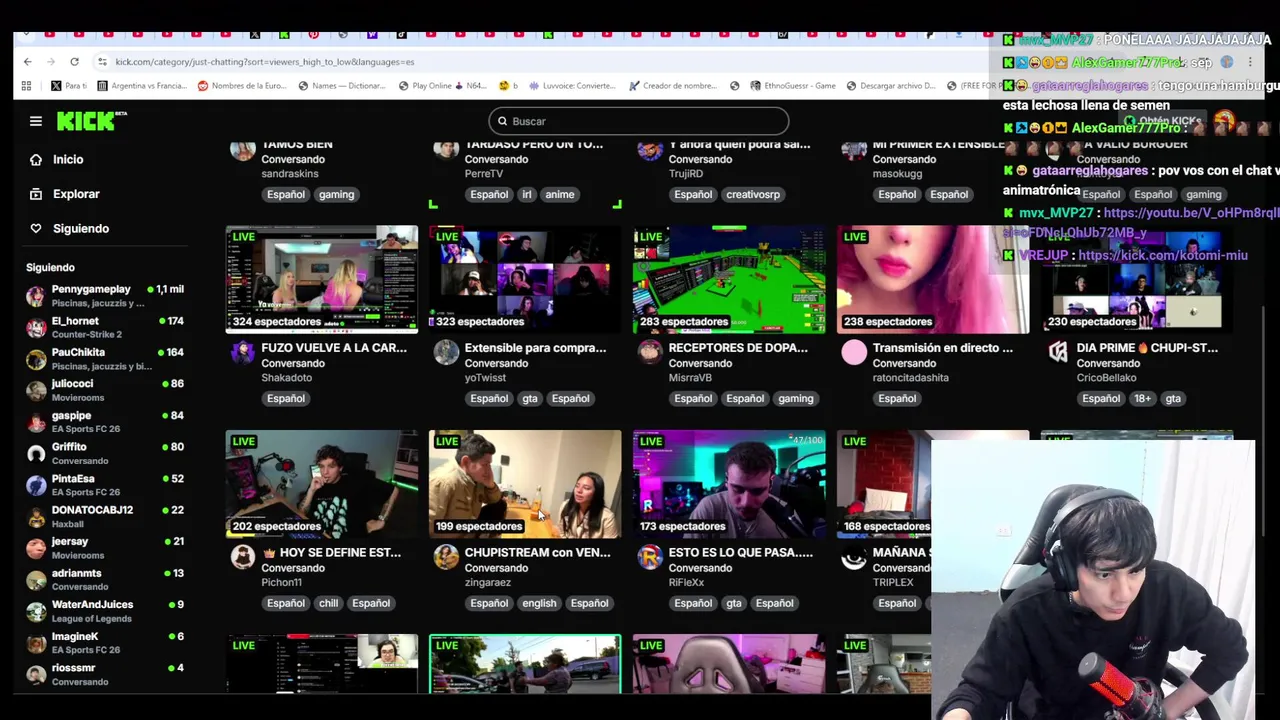Open the 'Para ti' X bookmark
The height and width of the screenshot is (720, 1280).
[x=69, y=86]
